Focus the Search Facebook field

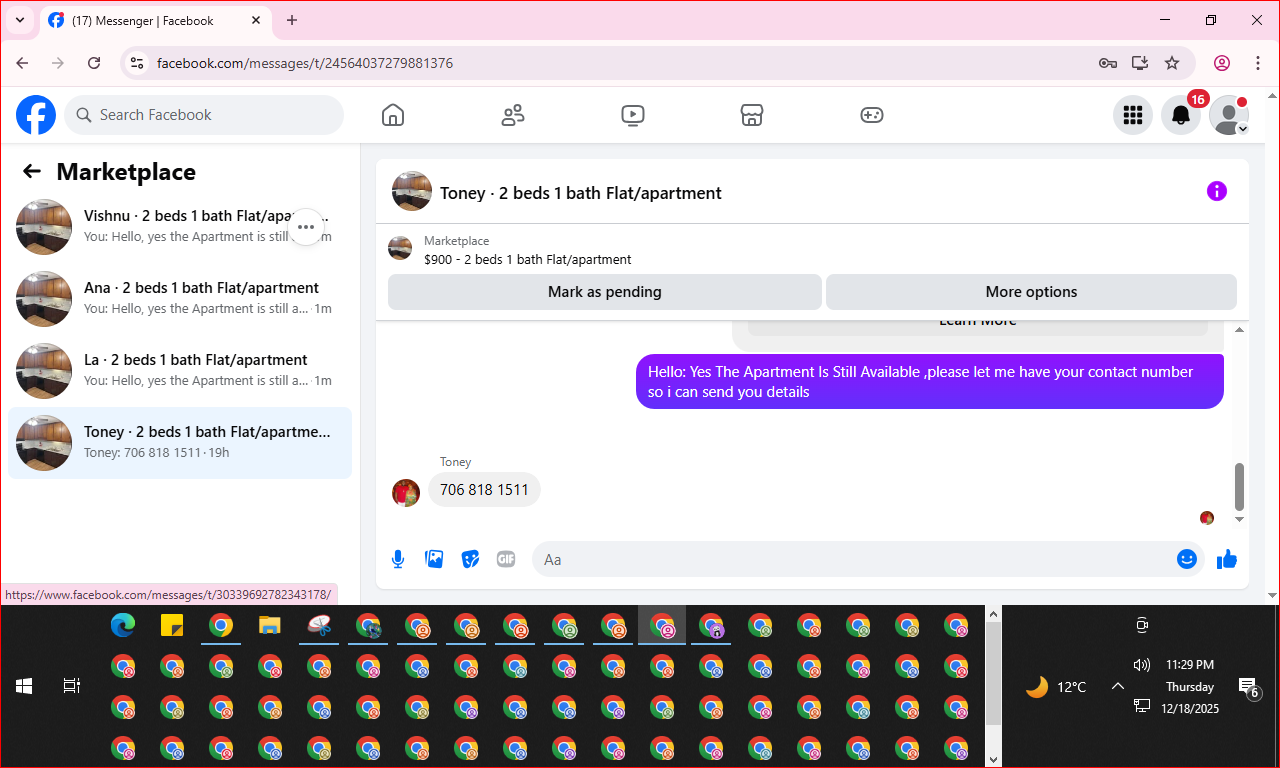tap(204, 115)
